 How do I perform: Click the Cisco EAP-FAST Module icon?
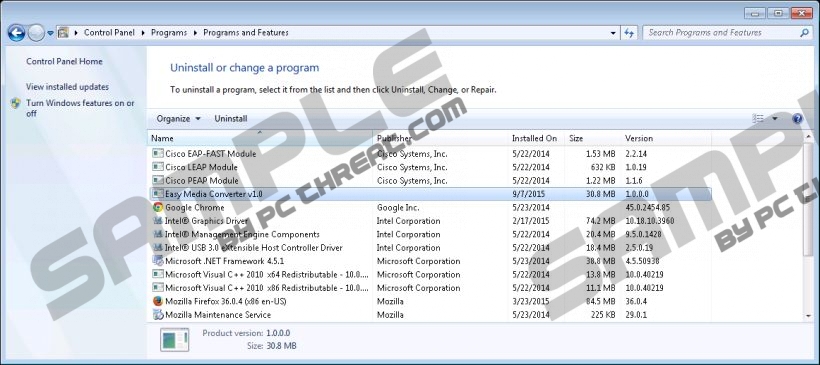157,153
